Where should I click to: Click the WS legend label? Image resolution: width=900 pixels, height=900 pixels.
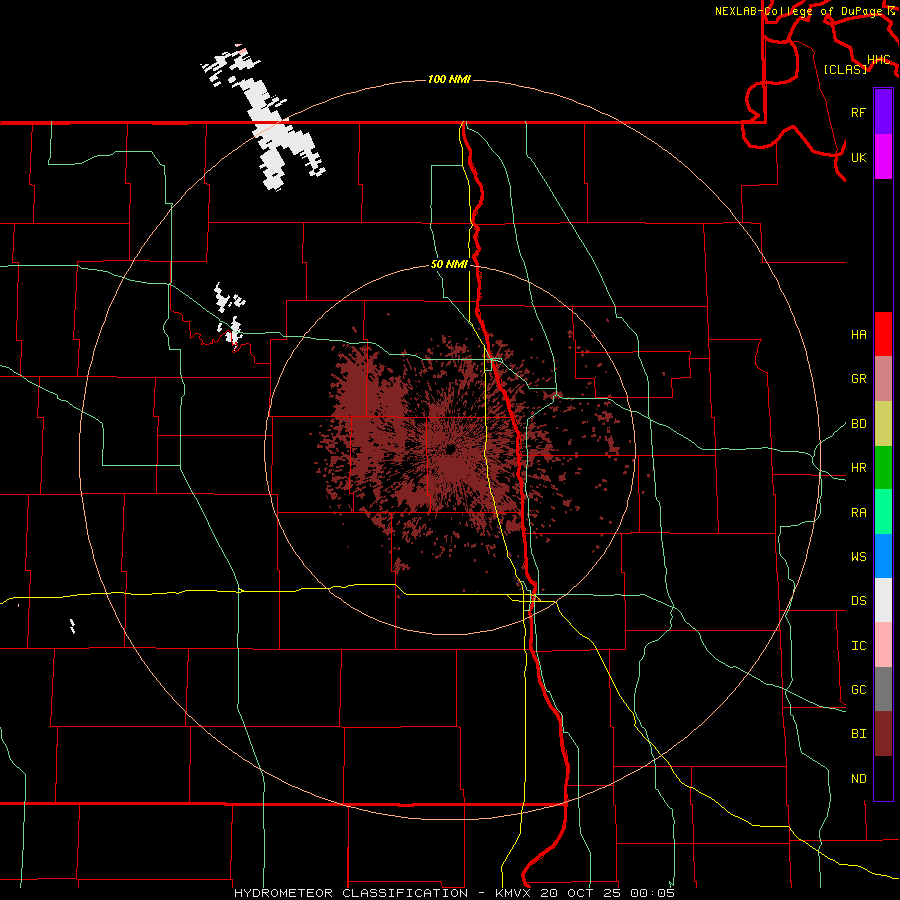coord(858,557)
